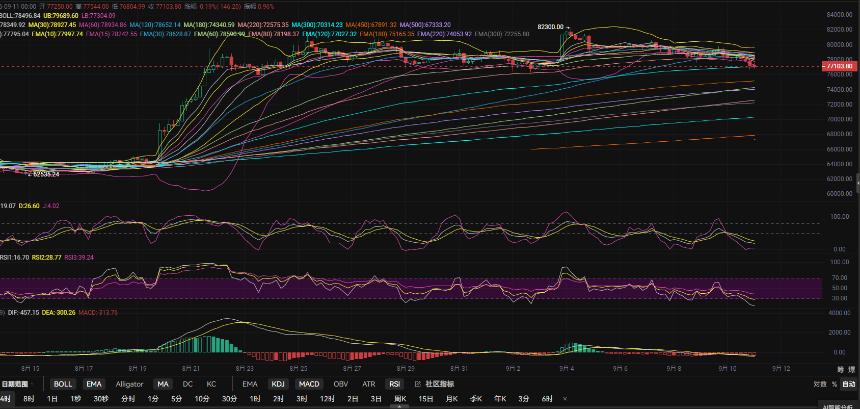Enable the DC indicator
The height and width of the screenshot is (409, 860).
point(188,384)
